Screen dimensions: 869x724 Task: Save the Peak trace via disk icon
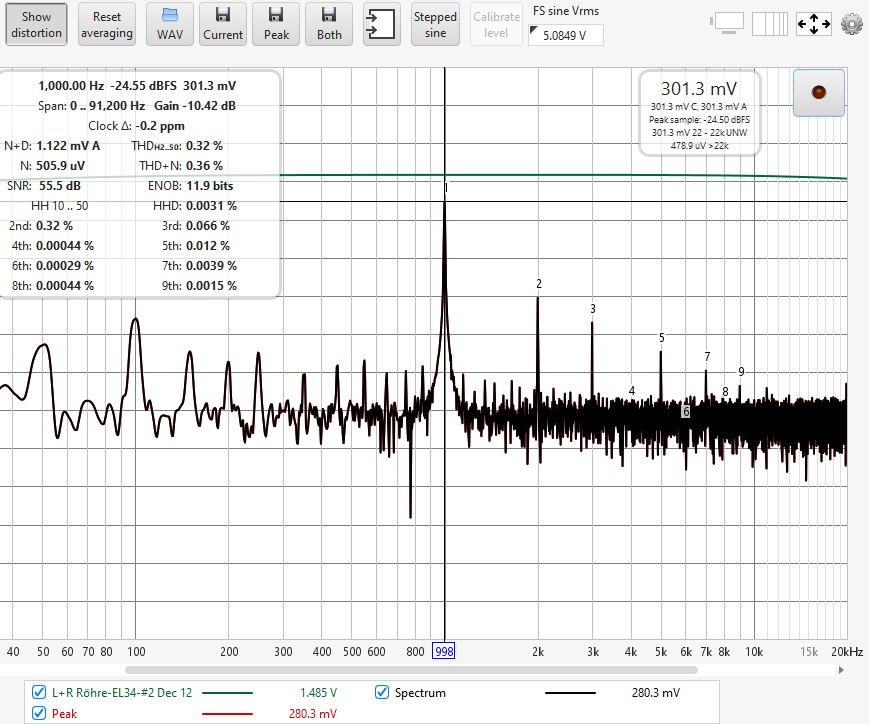[x=276, y=25]
